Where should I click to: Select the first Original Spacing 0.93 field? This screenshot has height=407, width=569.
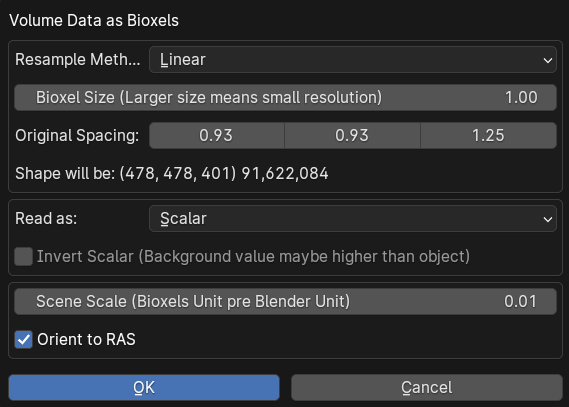pos(217,135)
